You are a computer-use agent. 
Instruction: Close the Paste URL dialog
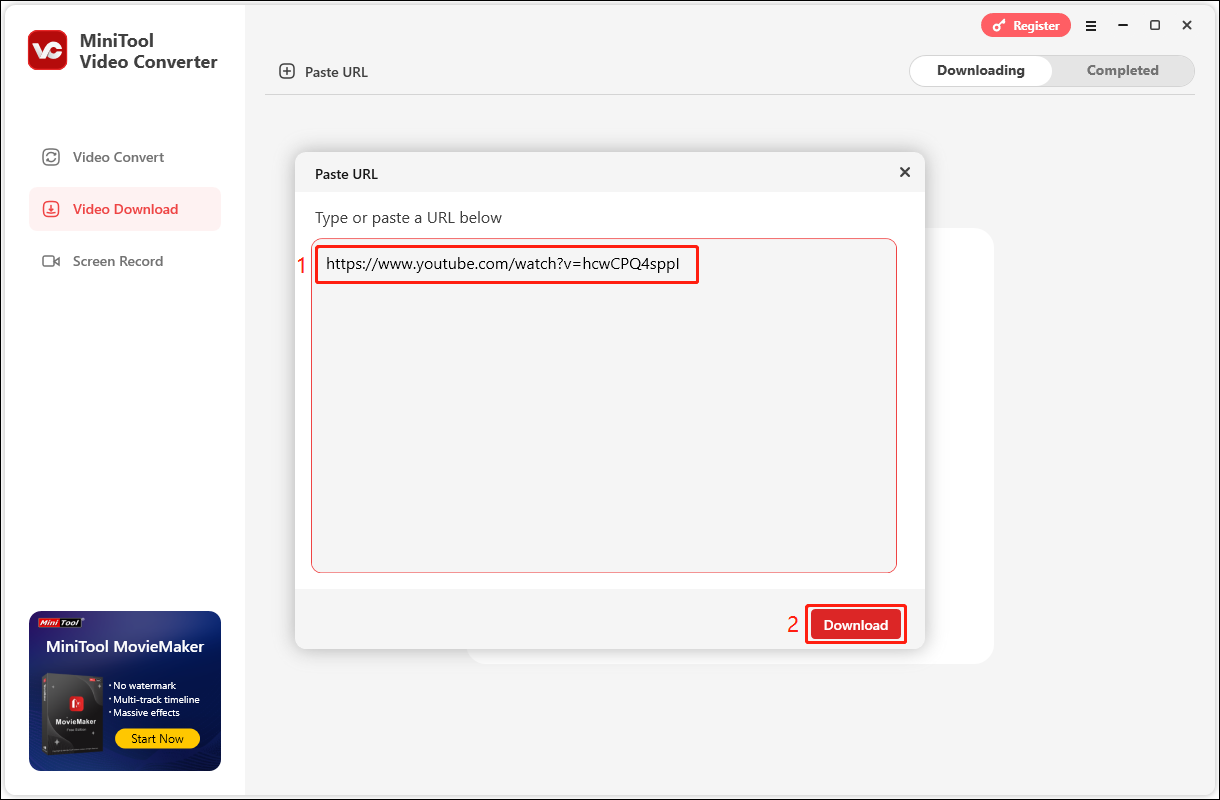[905, 172]
